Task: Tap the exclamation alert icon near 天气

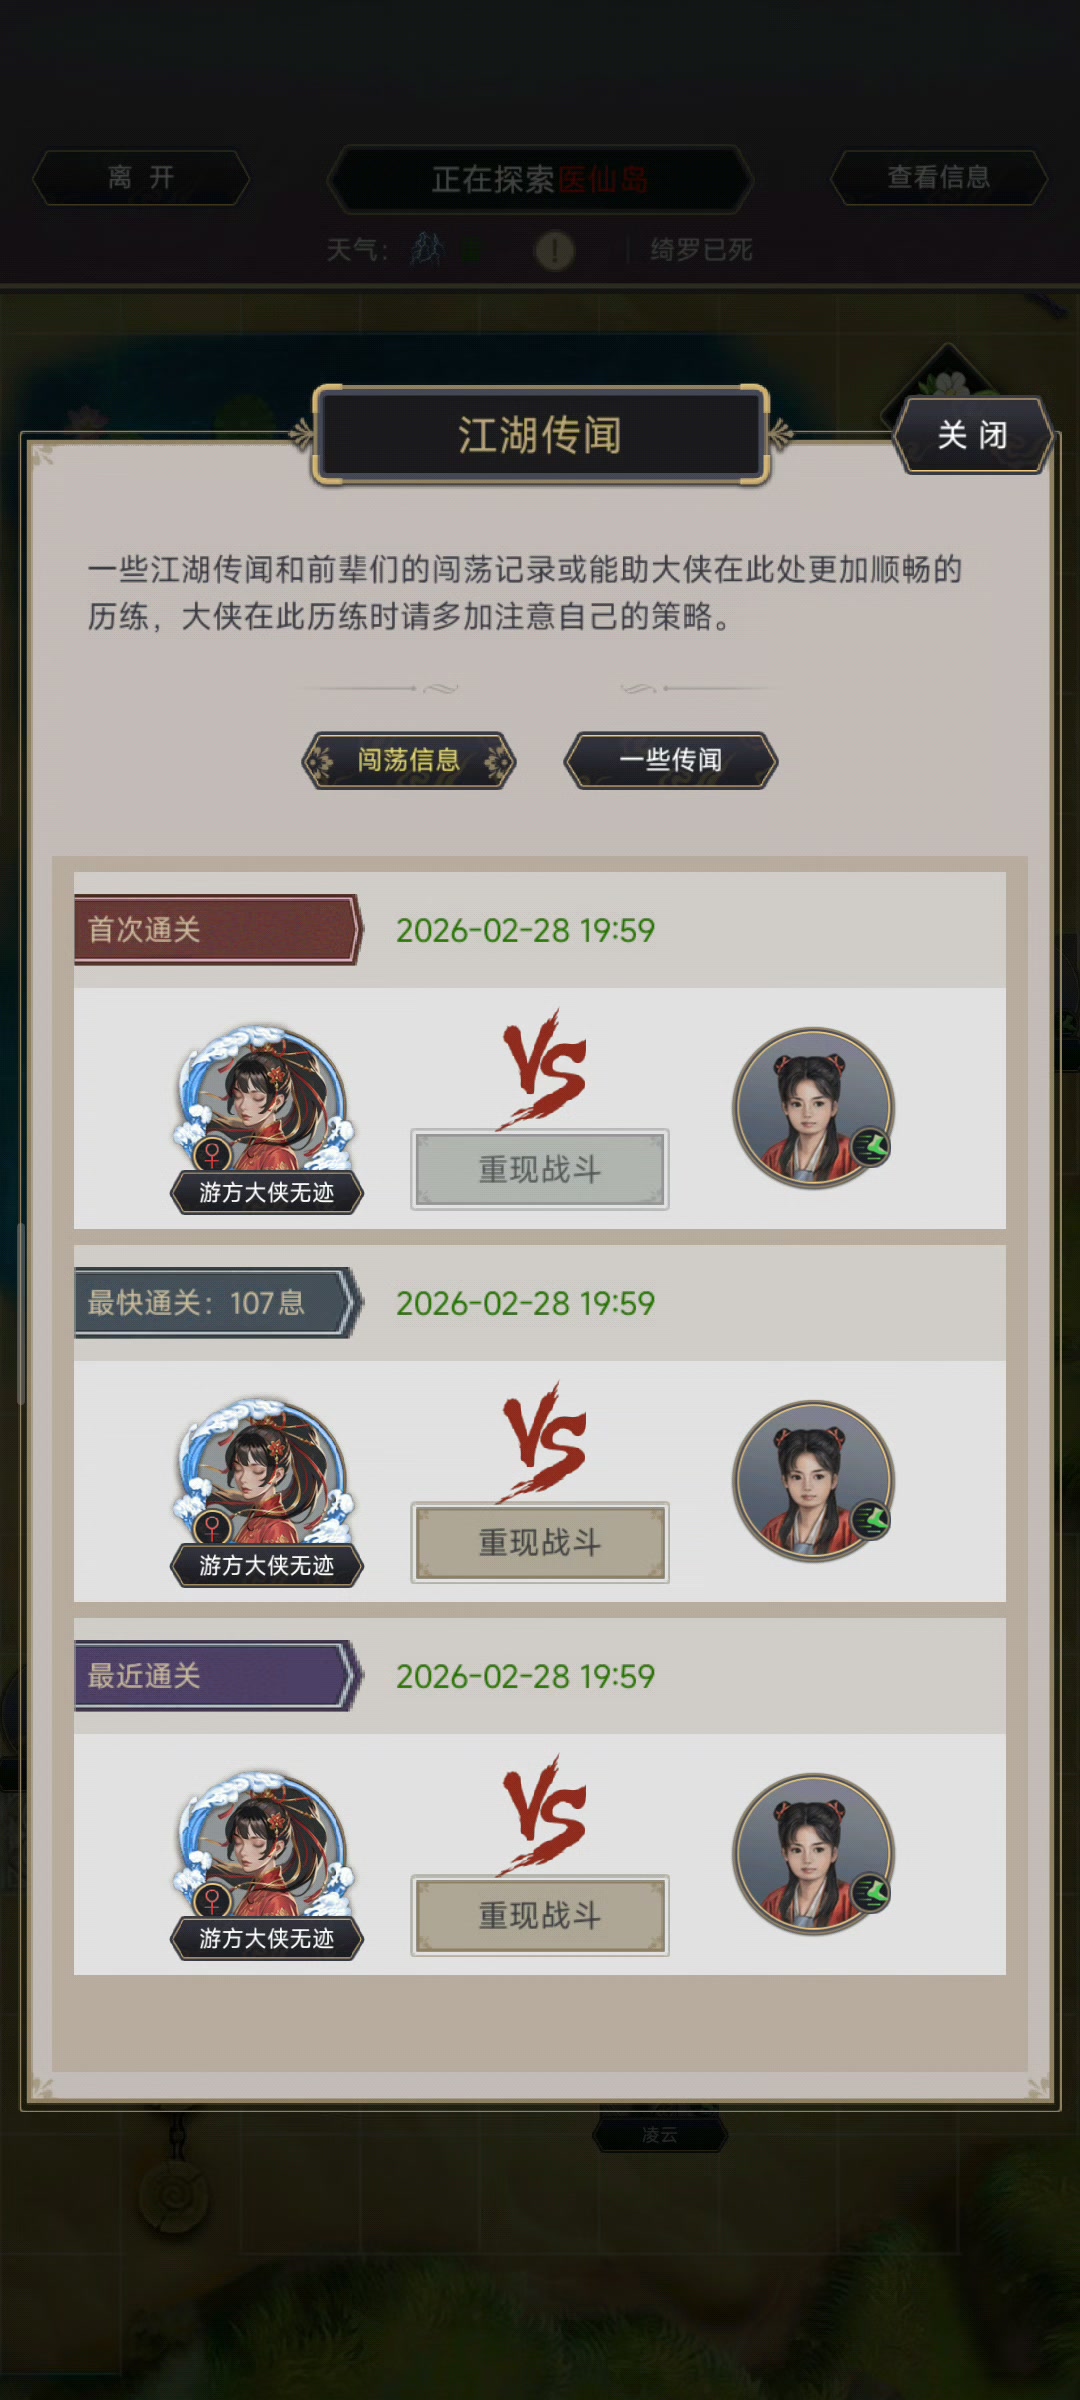Action: pos(554,250)
